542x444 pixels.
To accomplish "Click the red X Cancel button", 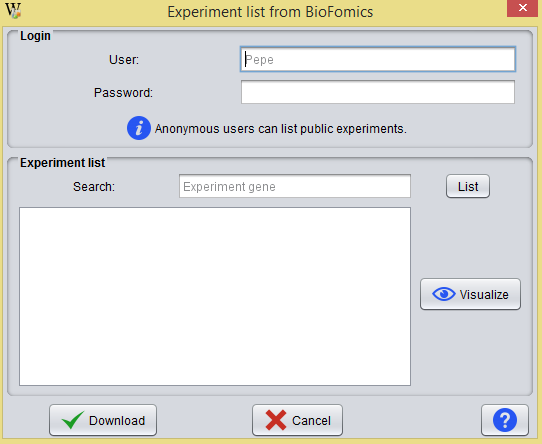I will tap(297, 420).
